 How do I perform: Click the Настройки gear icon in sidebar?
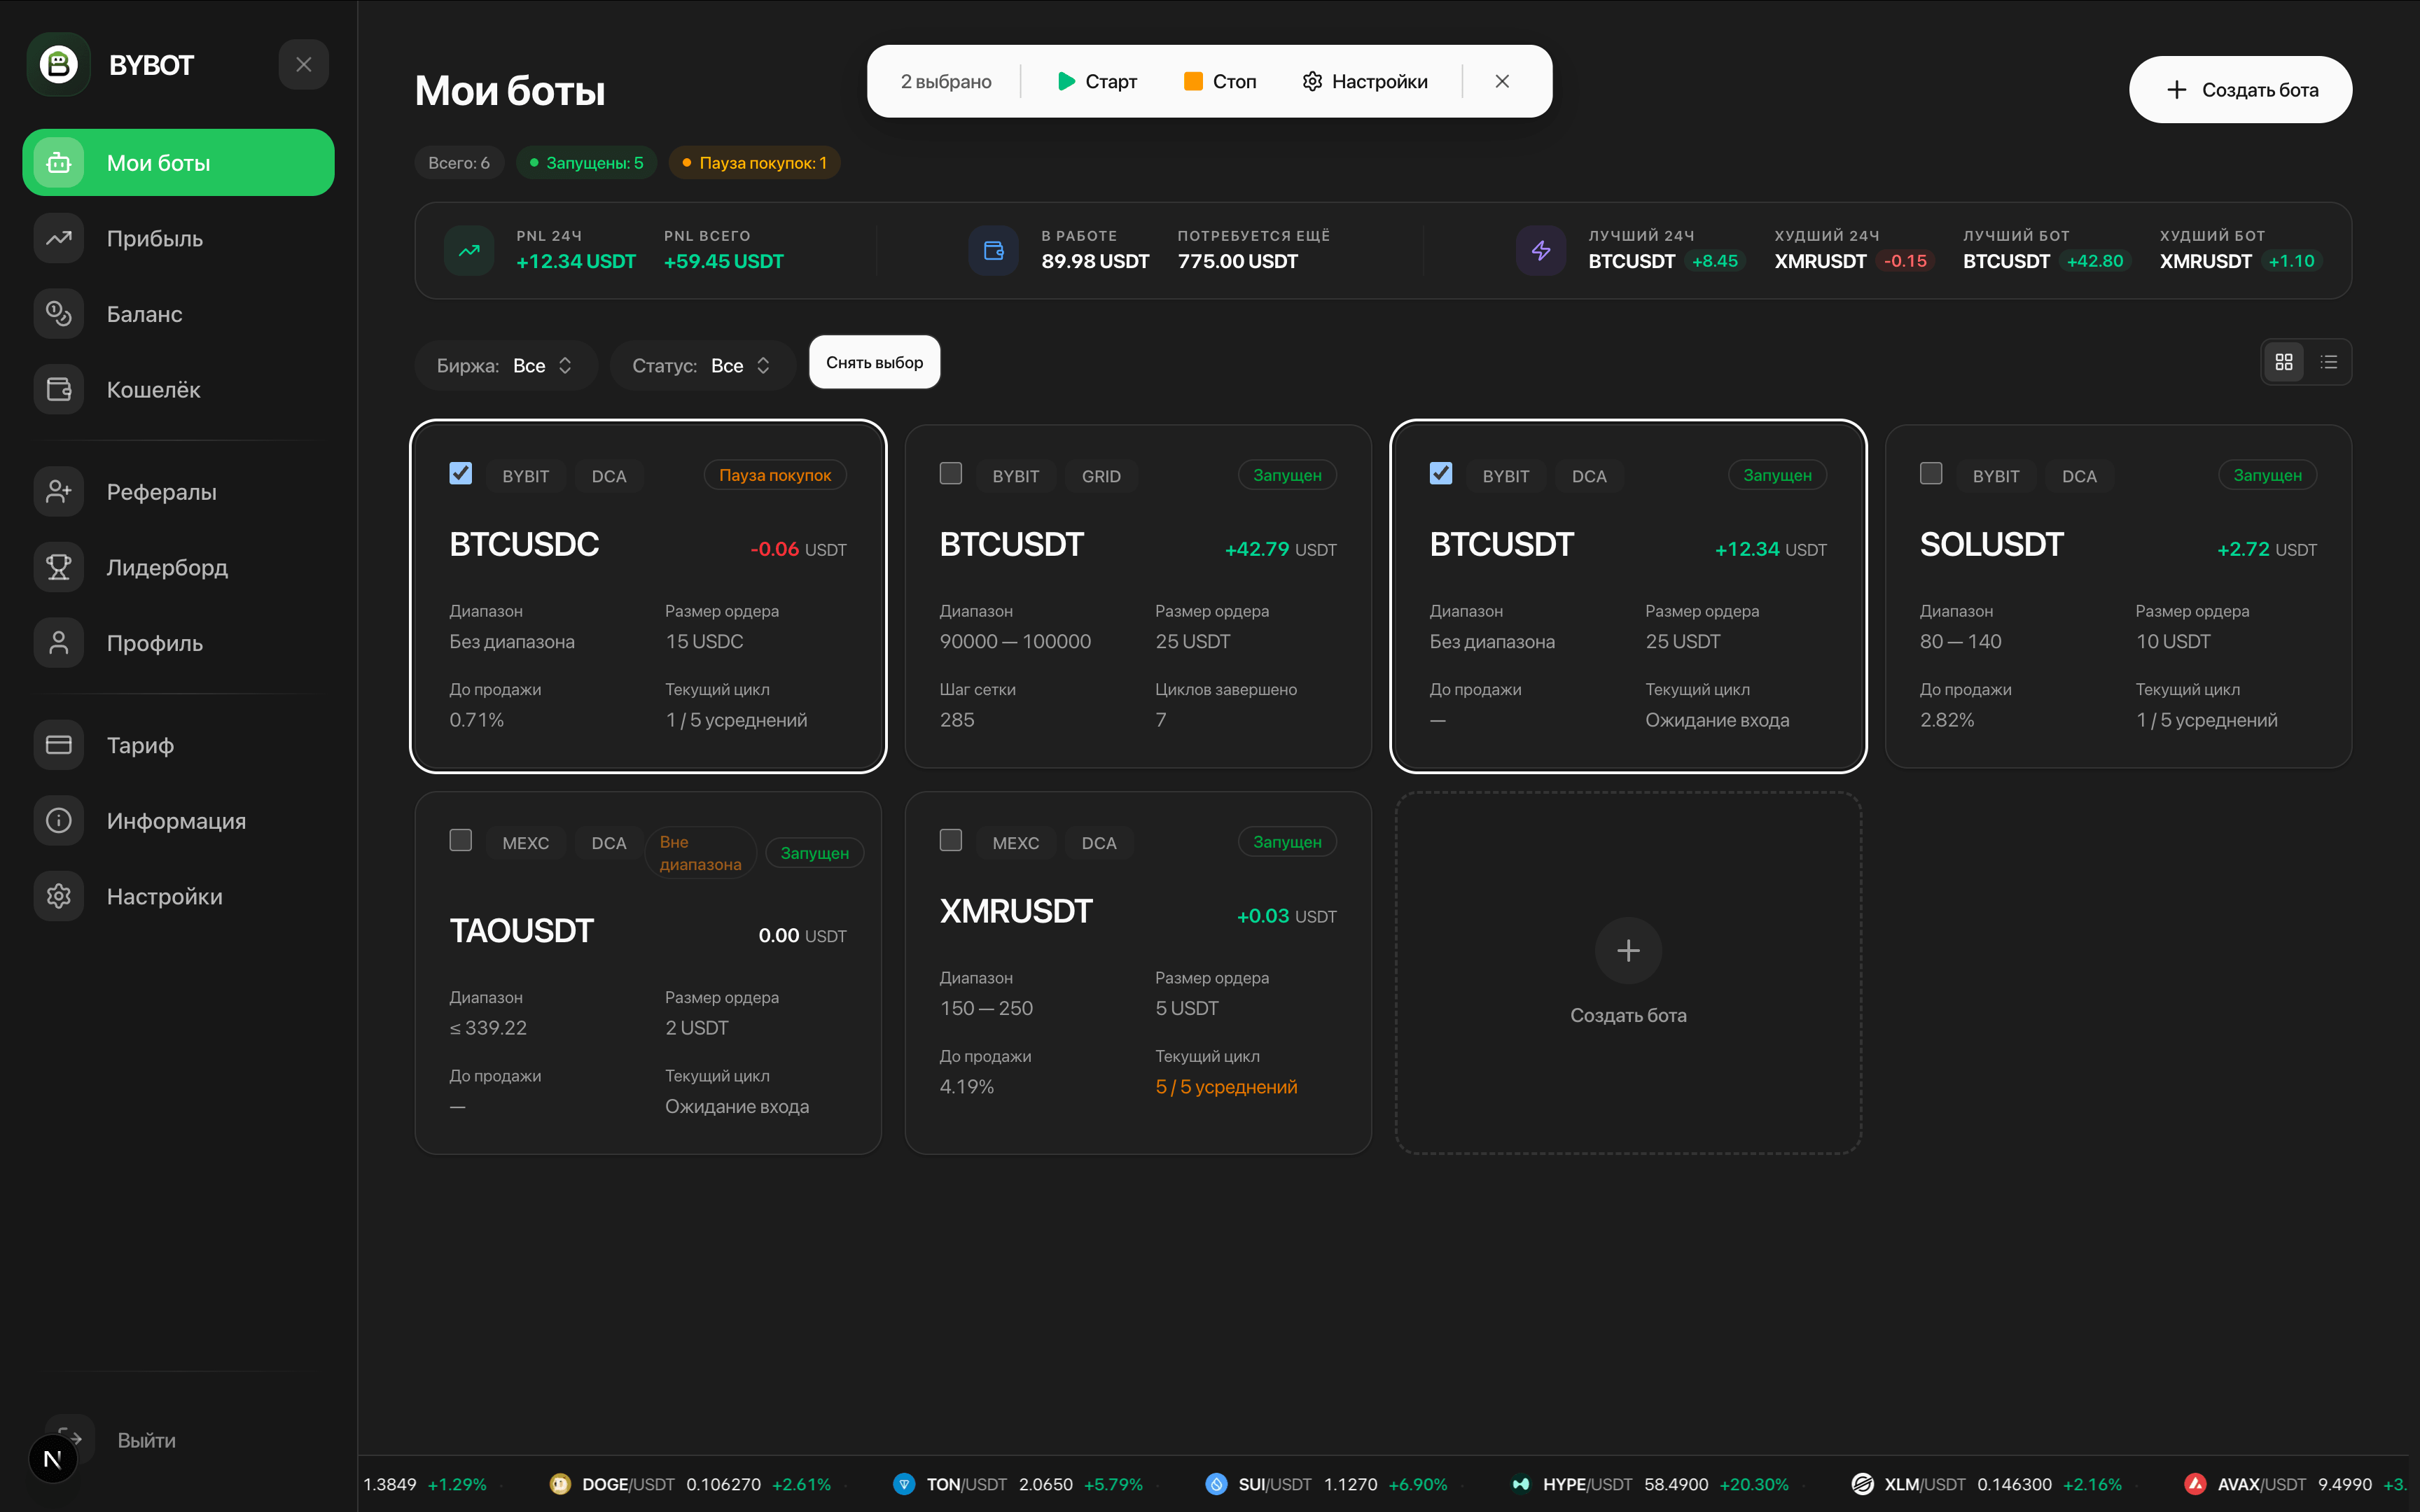coord(59,896)
